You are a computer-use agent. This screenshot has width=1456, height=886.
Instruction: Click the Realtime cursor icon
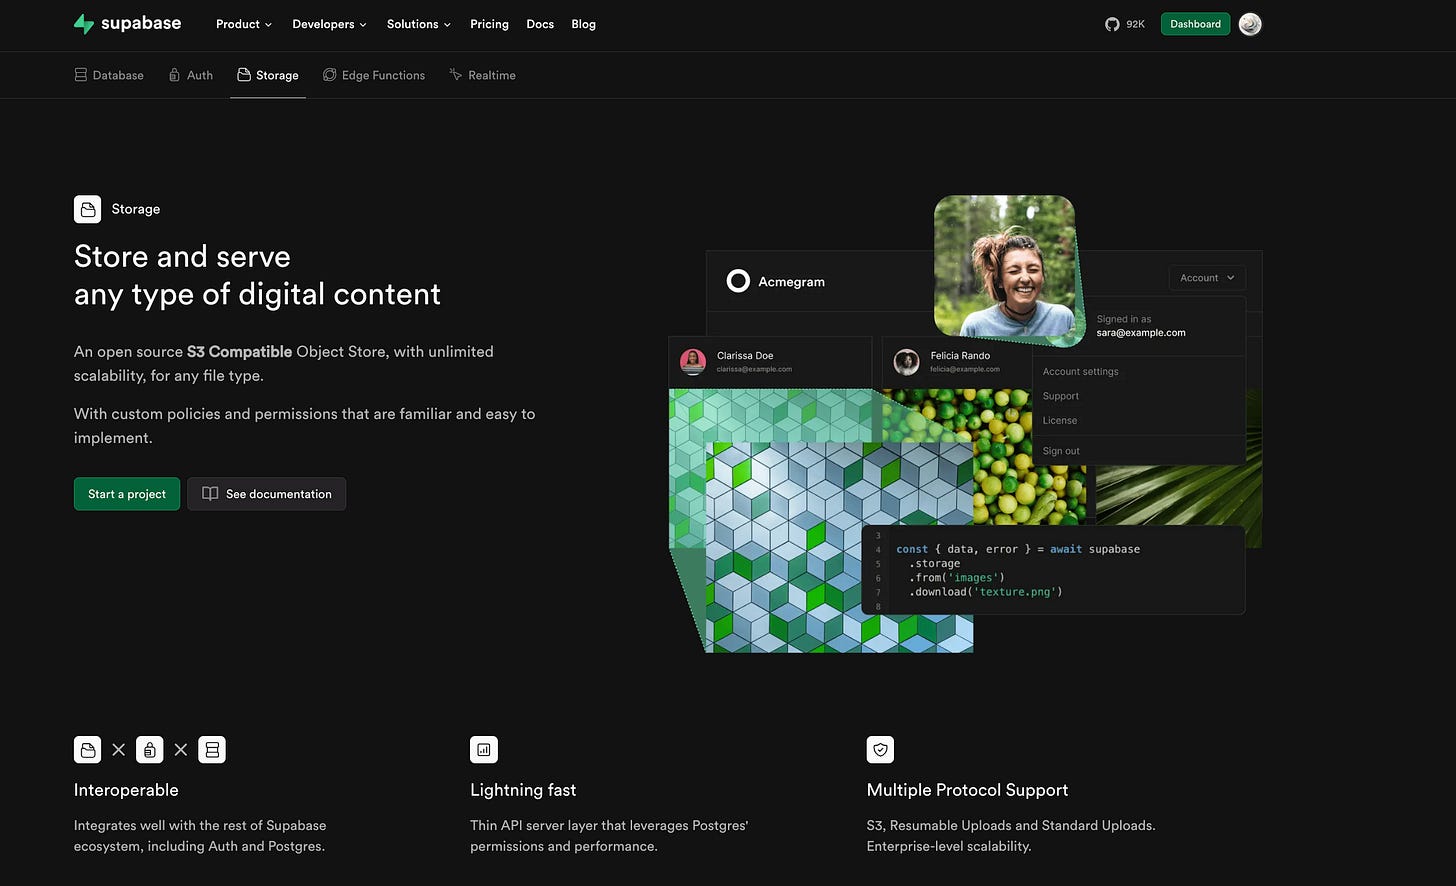[x=456, y=75]
